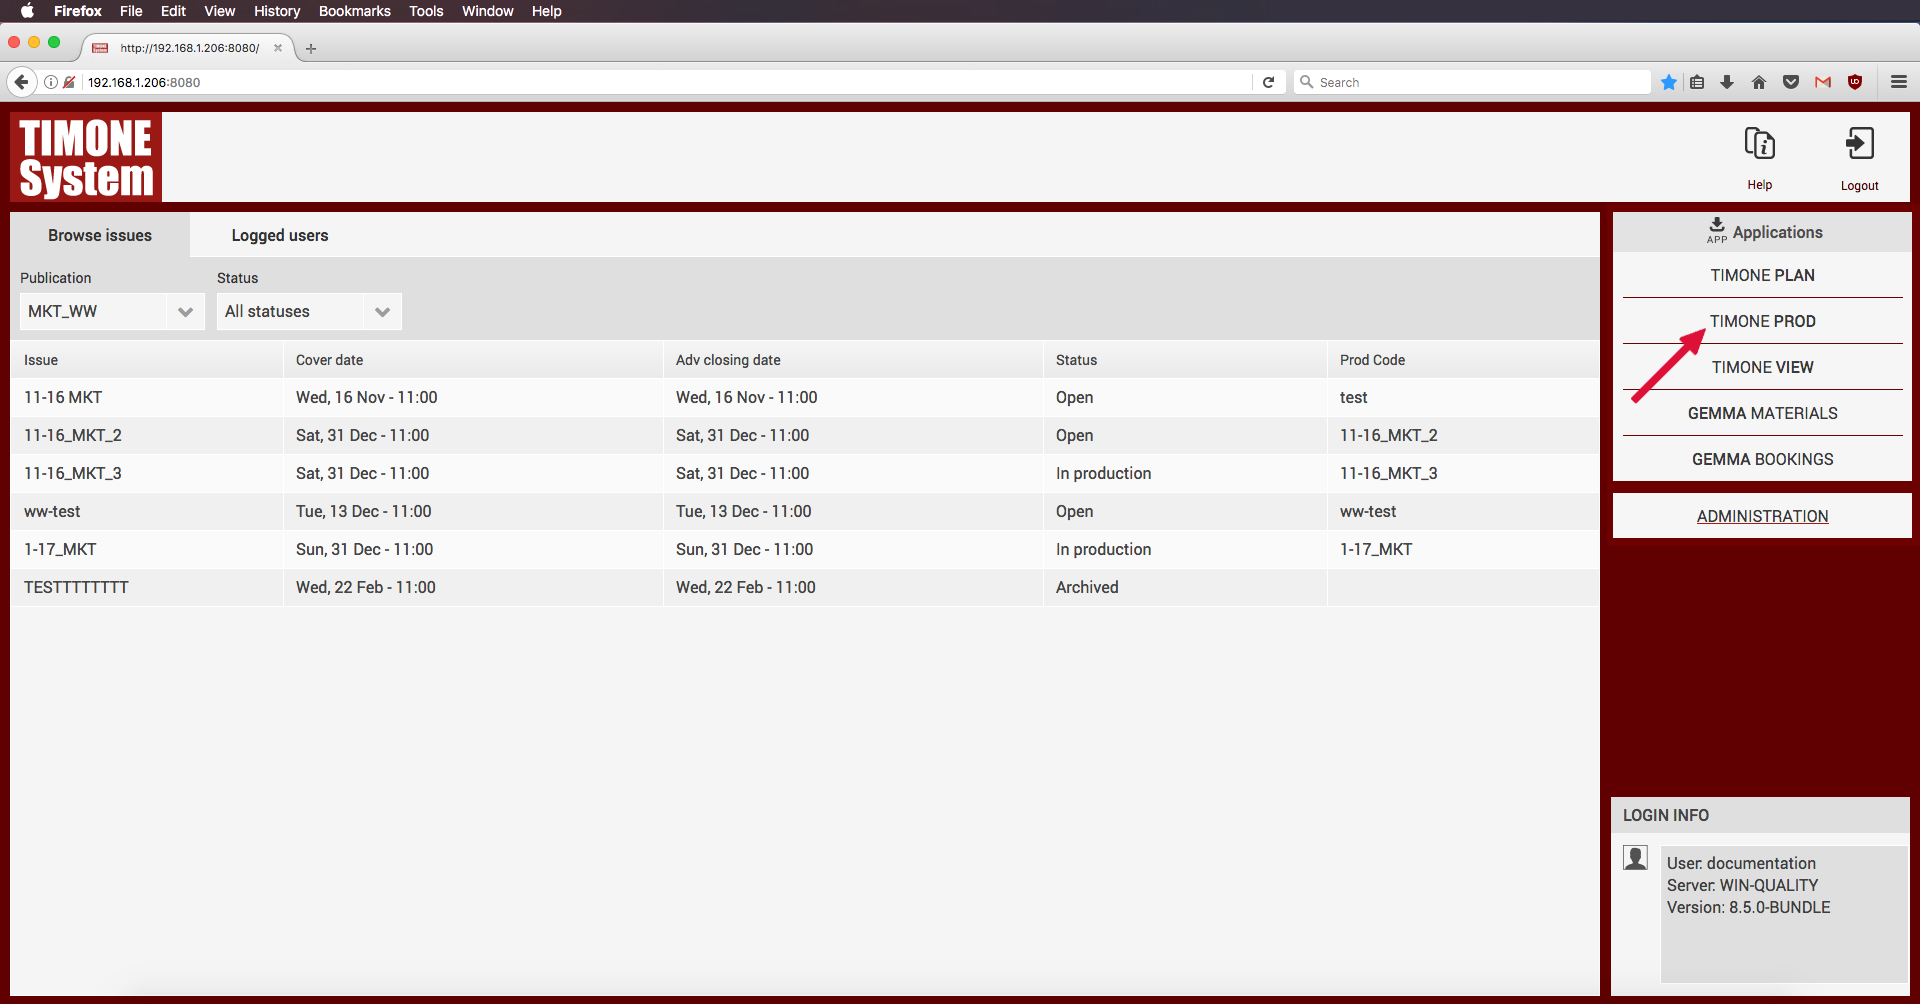
Task: Open the Tools menu
Action: tap(426, 11)
